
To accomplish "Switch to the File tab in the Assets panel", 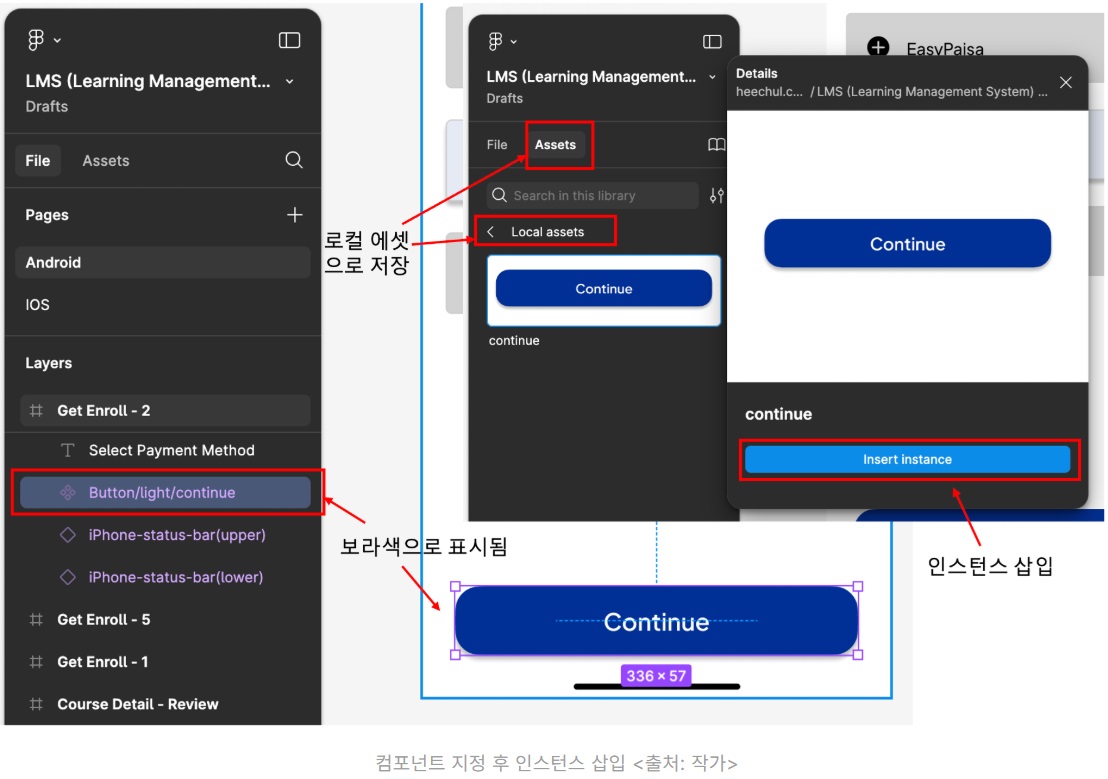I will pyautogui.click(x=497, y=145).
